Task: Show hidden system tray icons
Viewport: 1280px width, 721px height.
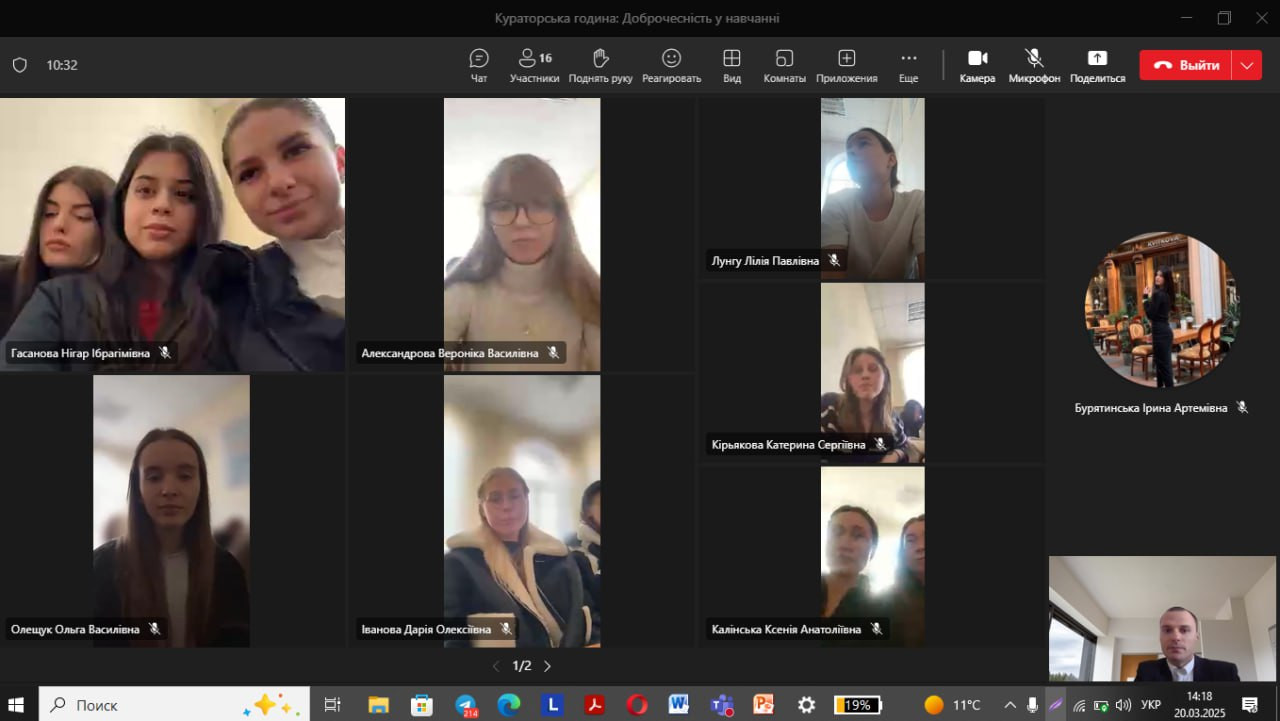Action: click(1010, 705)
